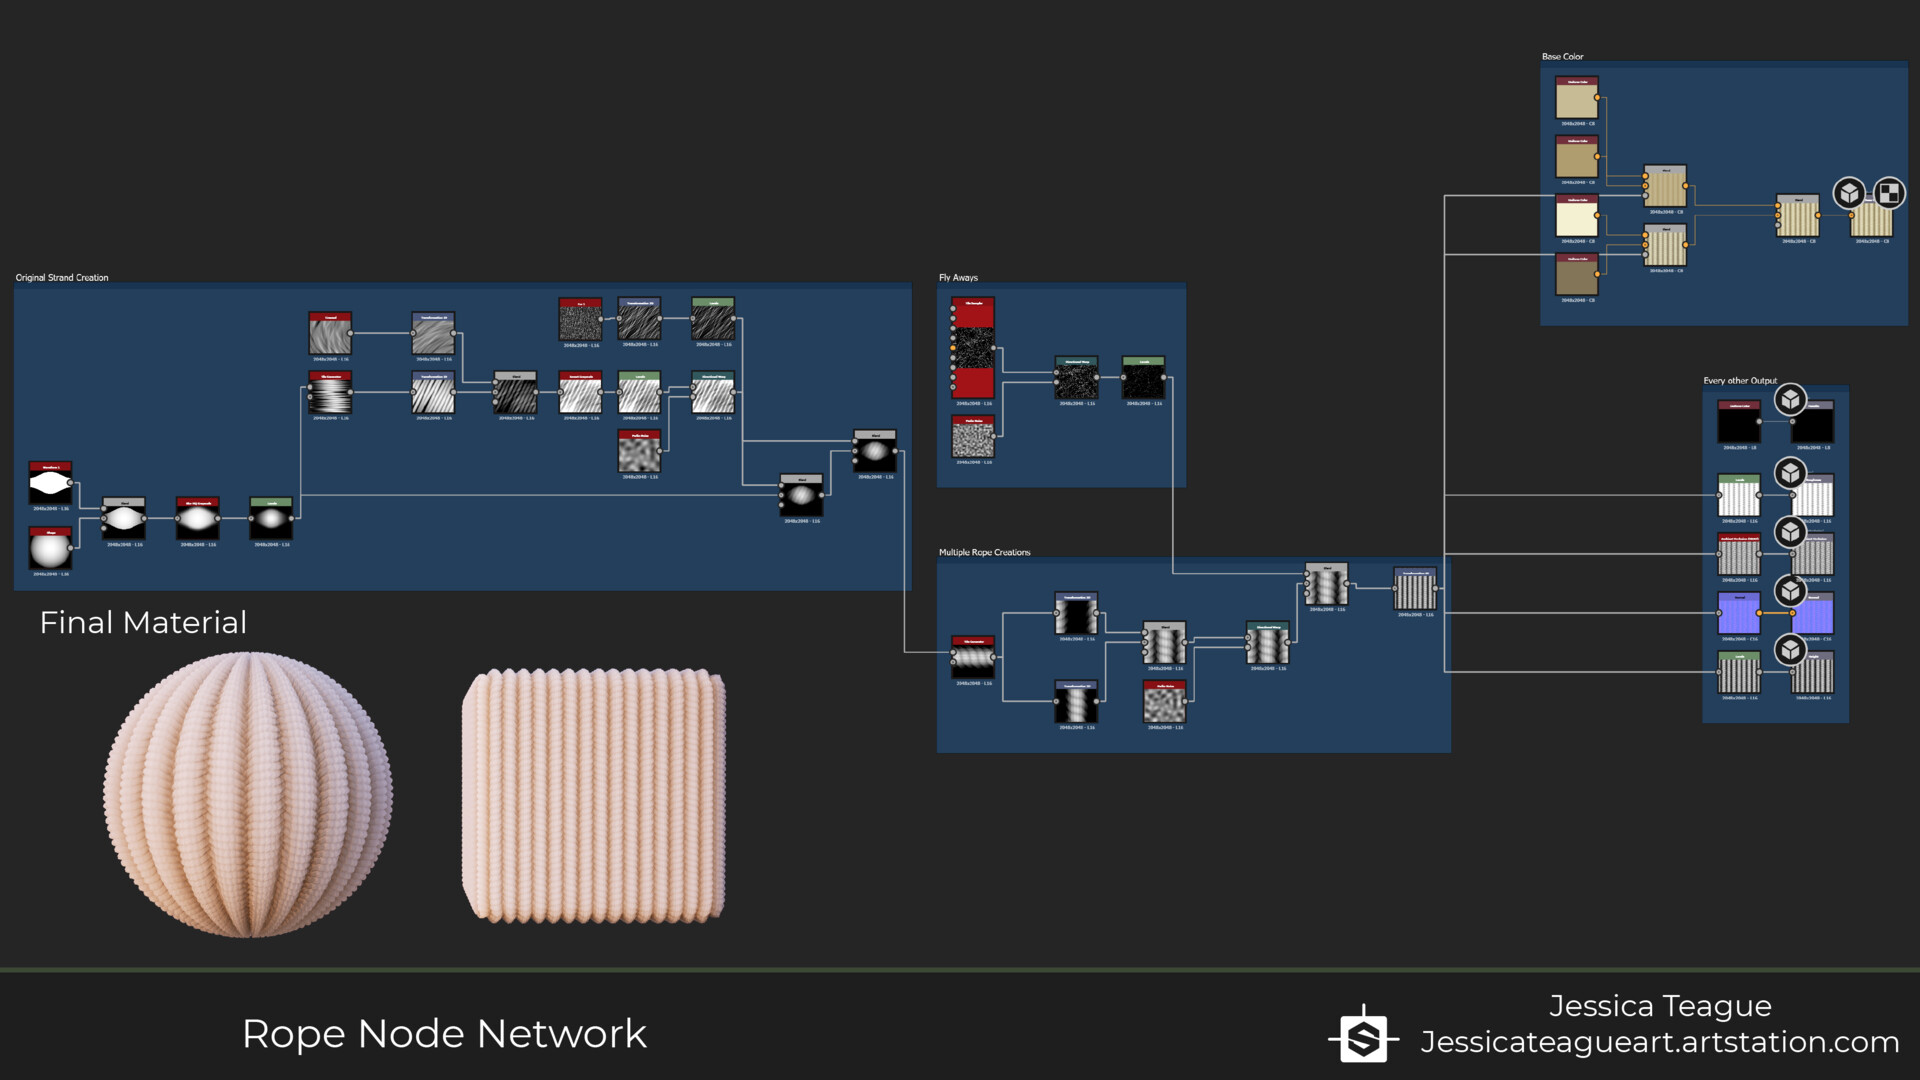Screen dimensions: 1920x1080
Task: Select the tall red node in Fly Aways
Action: [973, 348]
